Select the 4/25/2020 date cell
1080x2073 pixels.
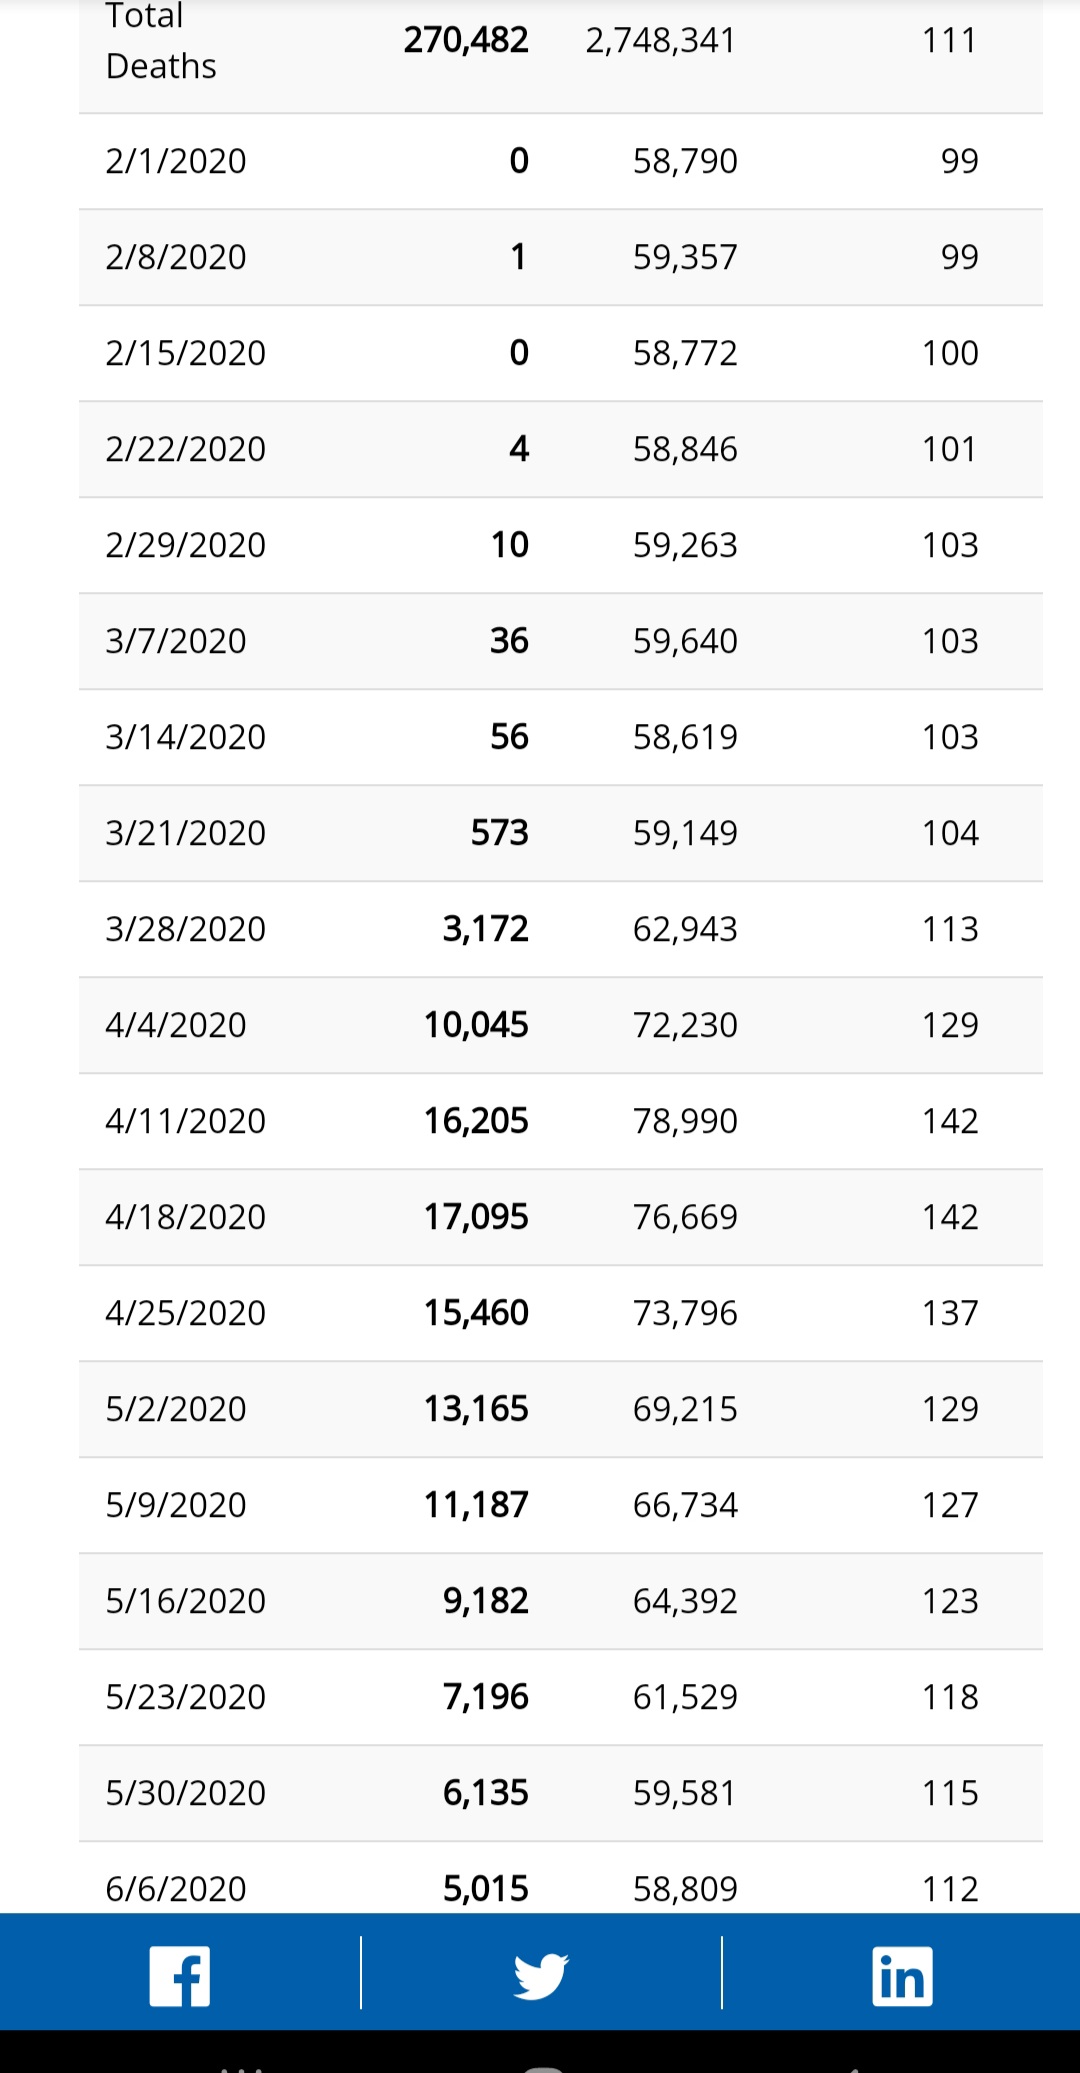click(186, 1313)
